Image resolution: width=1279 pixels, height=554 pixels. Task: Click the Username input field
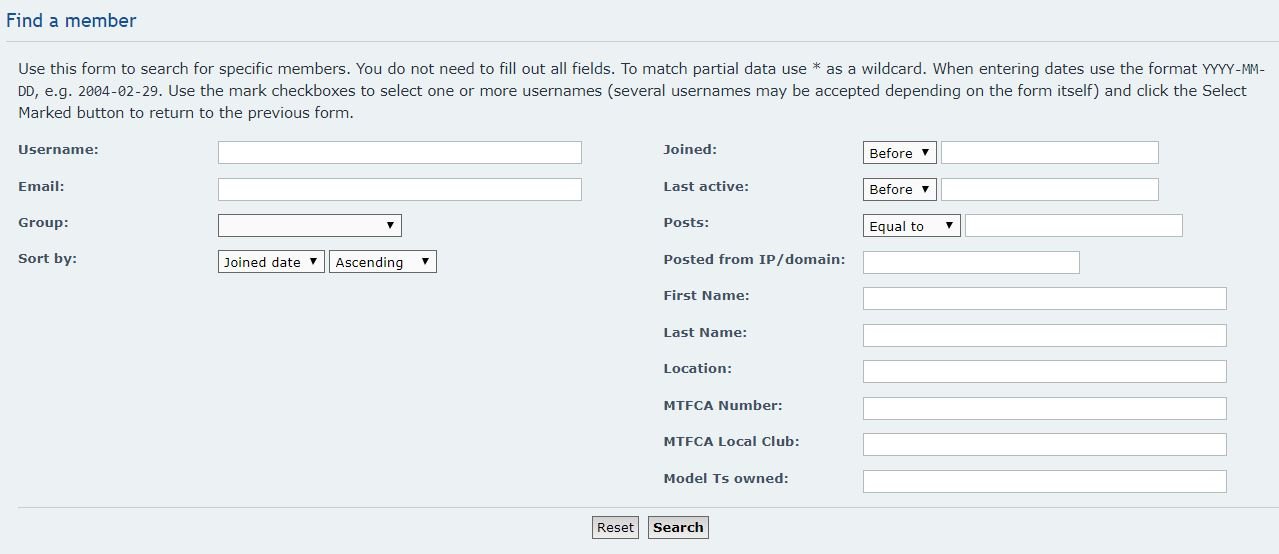point(399,152)
